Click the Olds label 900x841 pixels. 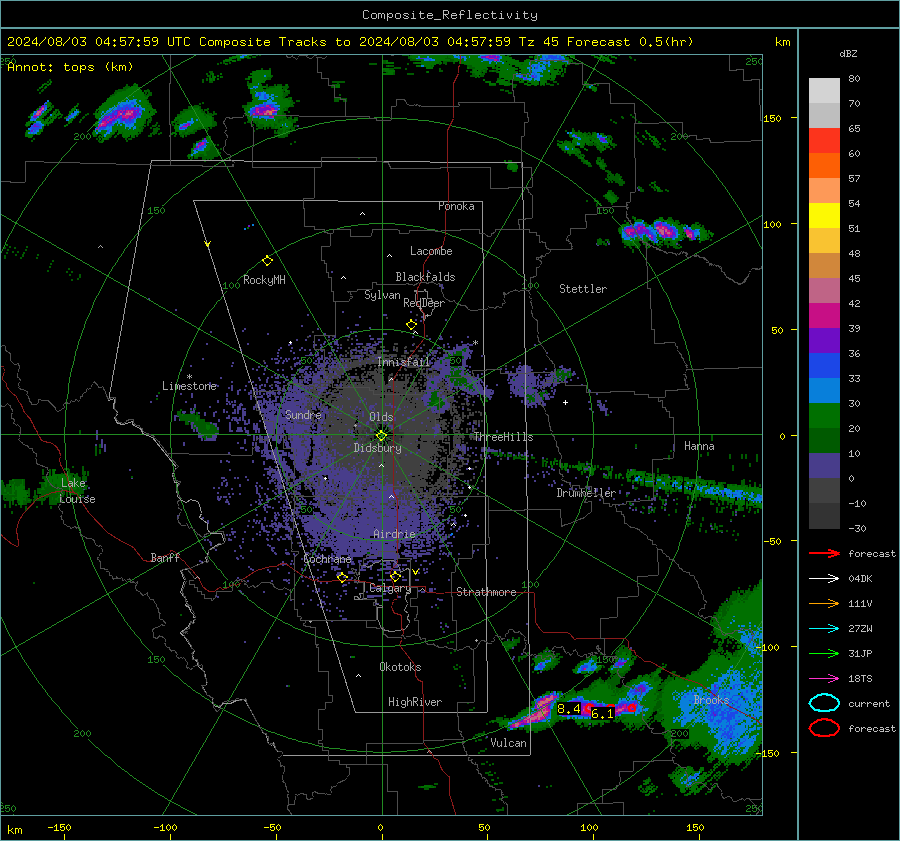(x=381, y=417)
